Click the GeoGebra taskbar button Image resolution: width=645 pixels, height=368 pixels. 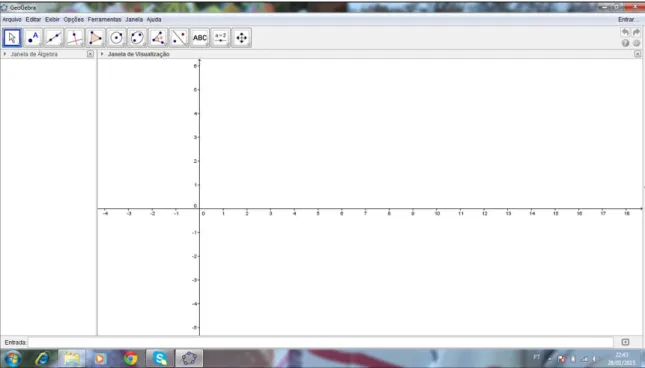point(189,359)
